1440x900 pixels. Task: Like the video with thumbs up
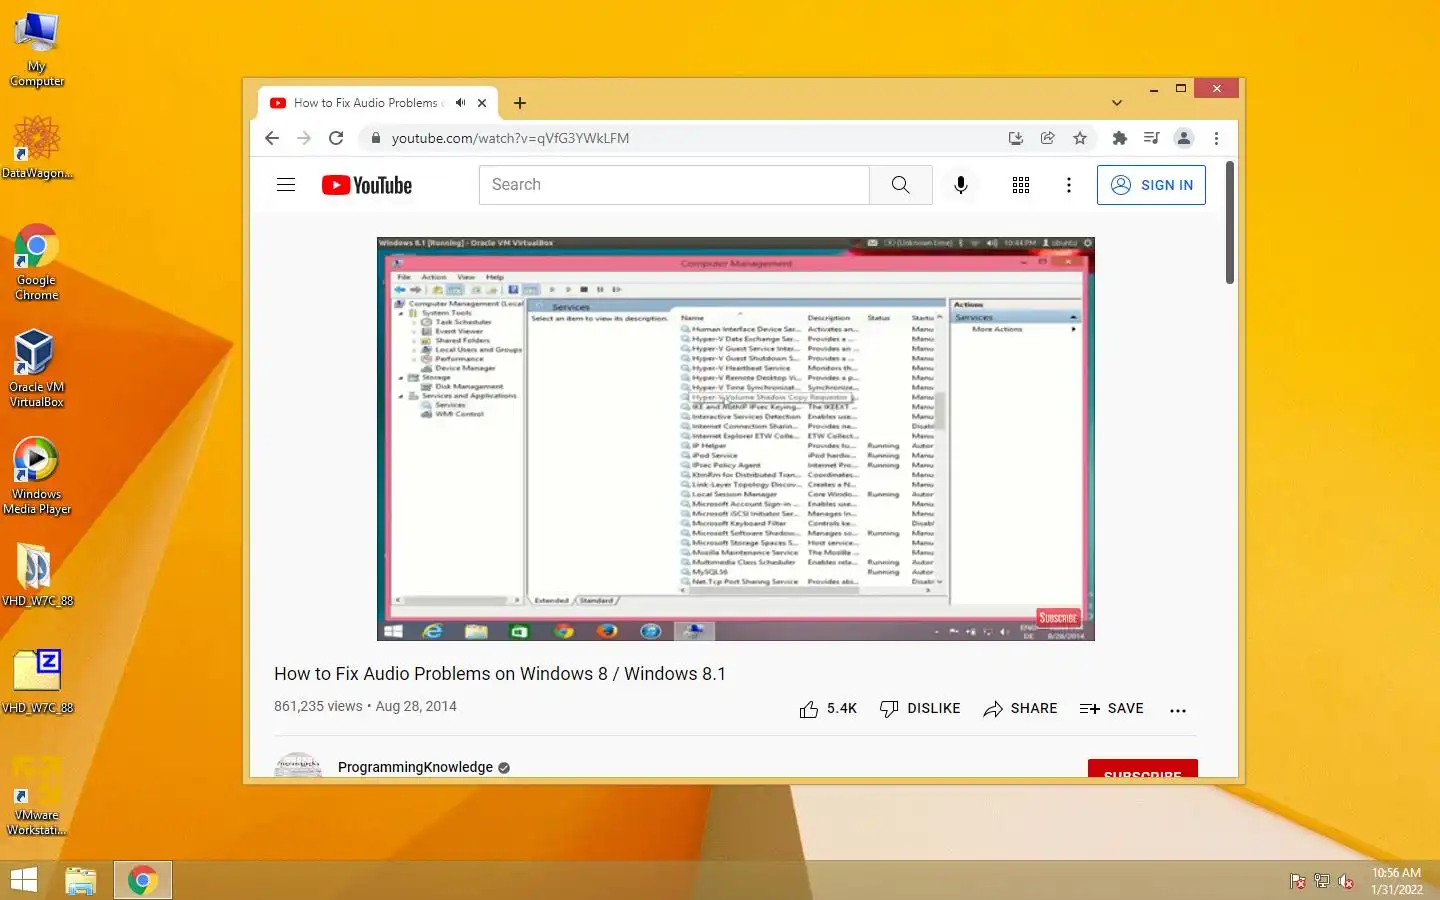click(828, 709)
